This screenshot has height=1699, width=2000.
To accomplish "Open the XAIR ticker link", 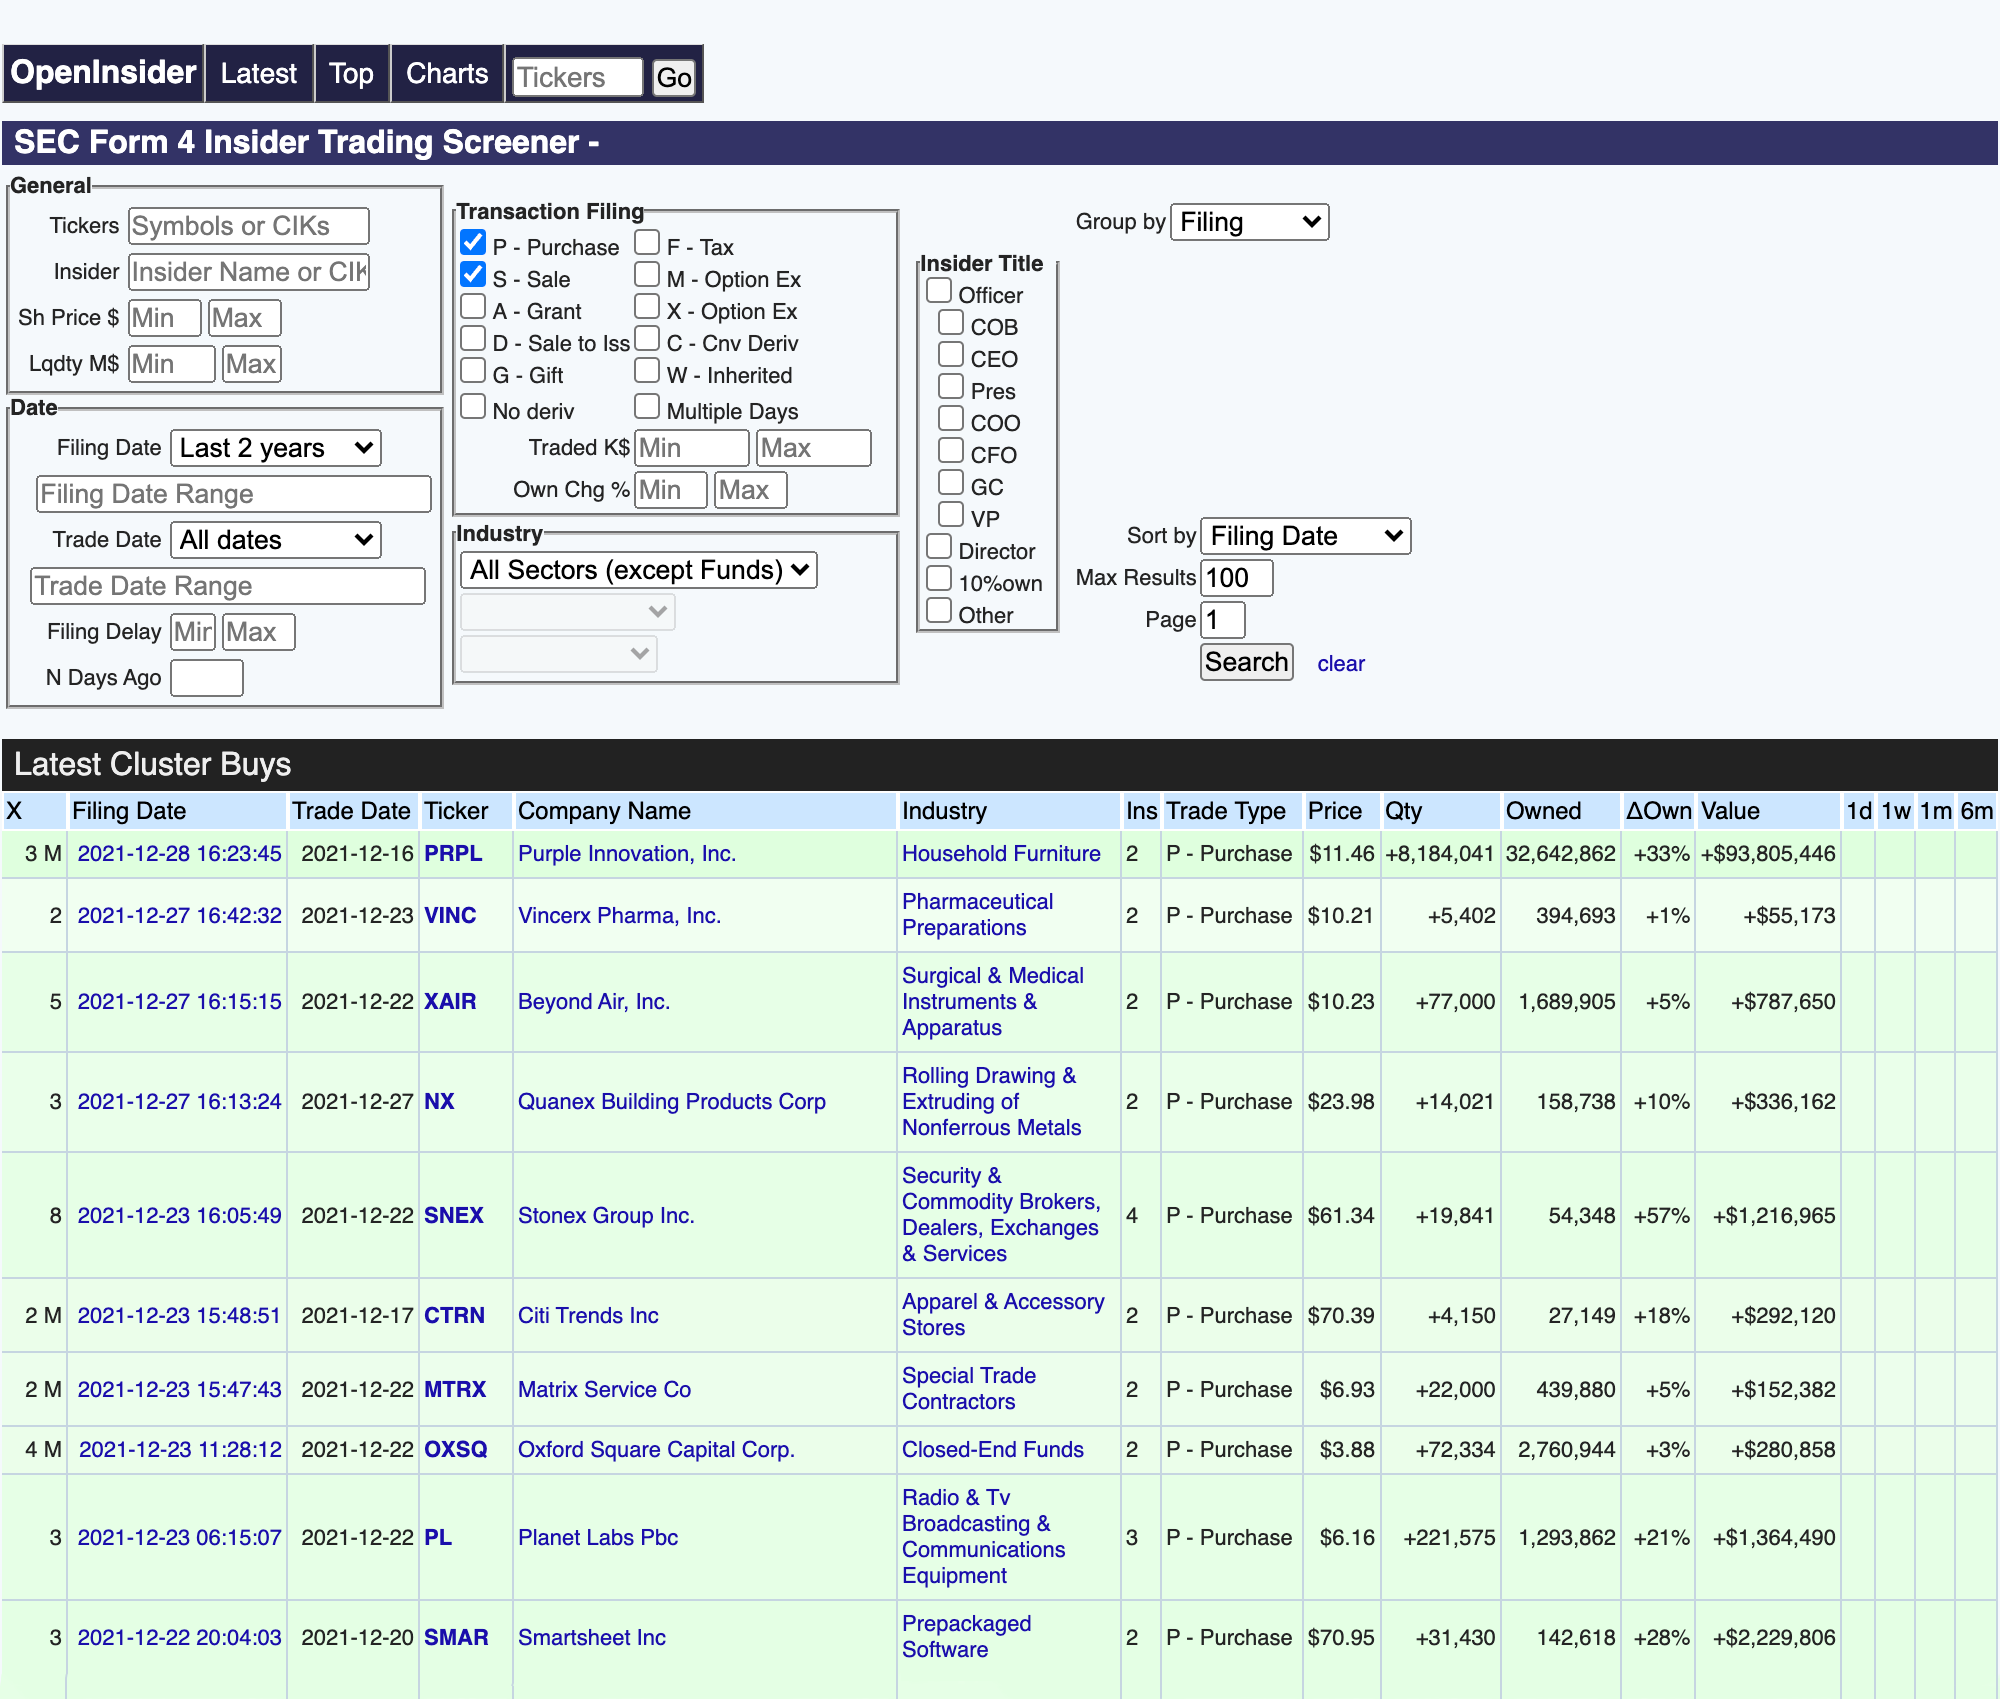I will 450,1002.
